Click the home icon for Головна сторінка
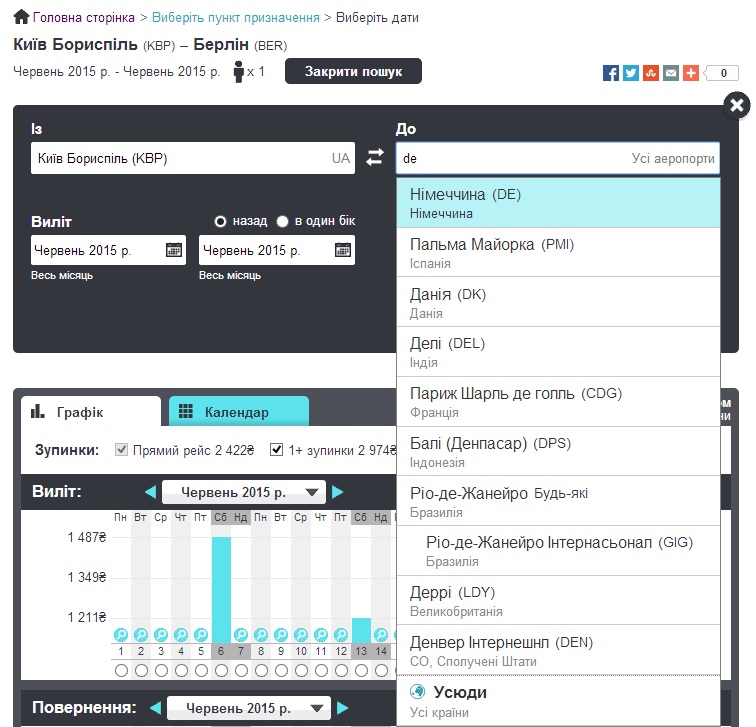Viewport: 756px width, 727px height. click(21, 18)
